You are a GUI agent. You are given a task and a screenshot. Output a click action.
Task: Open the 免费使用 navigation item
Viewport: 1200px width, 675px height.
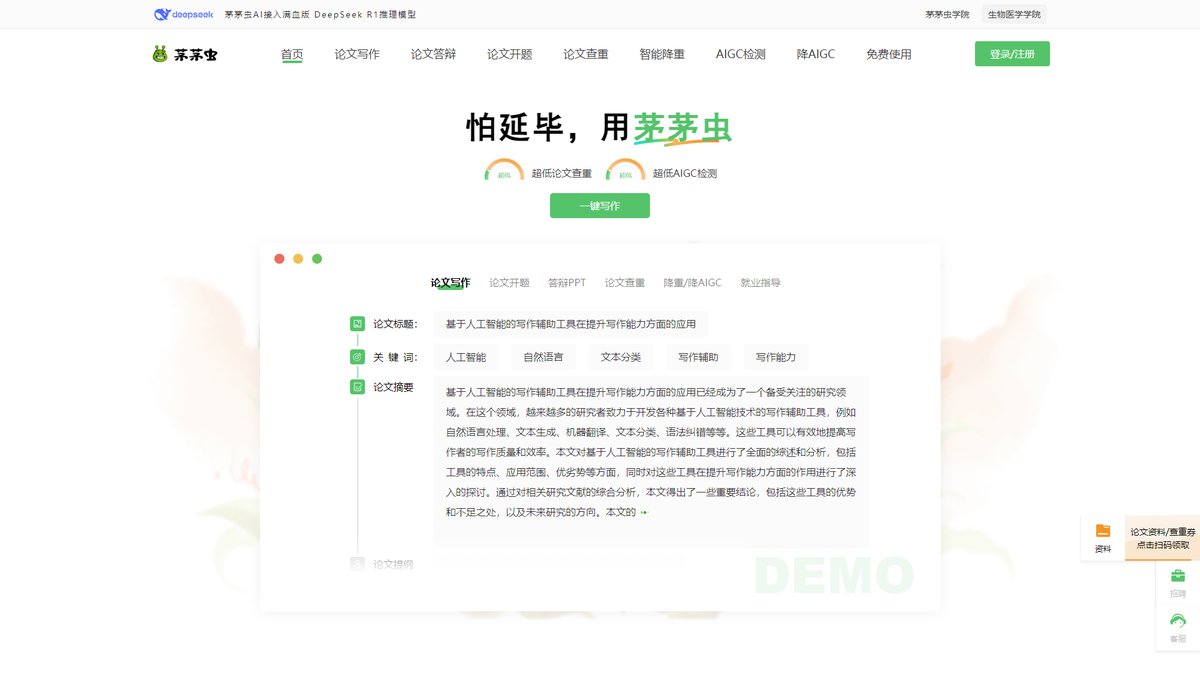[889, 54]
